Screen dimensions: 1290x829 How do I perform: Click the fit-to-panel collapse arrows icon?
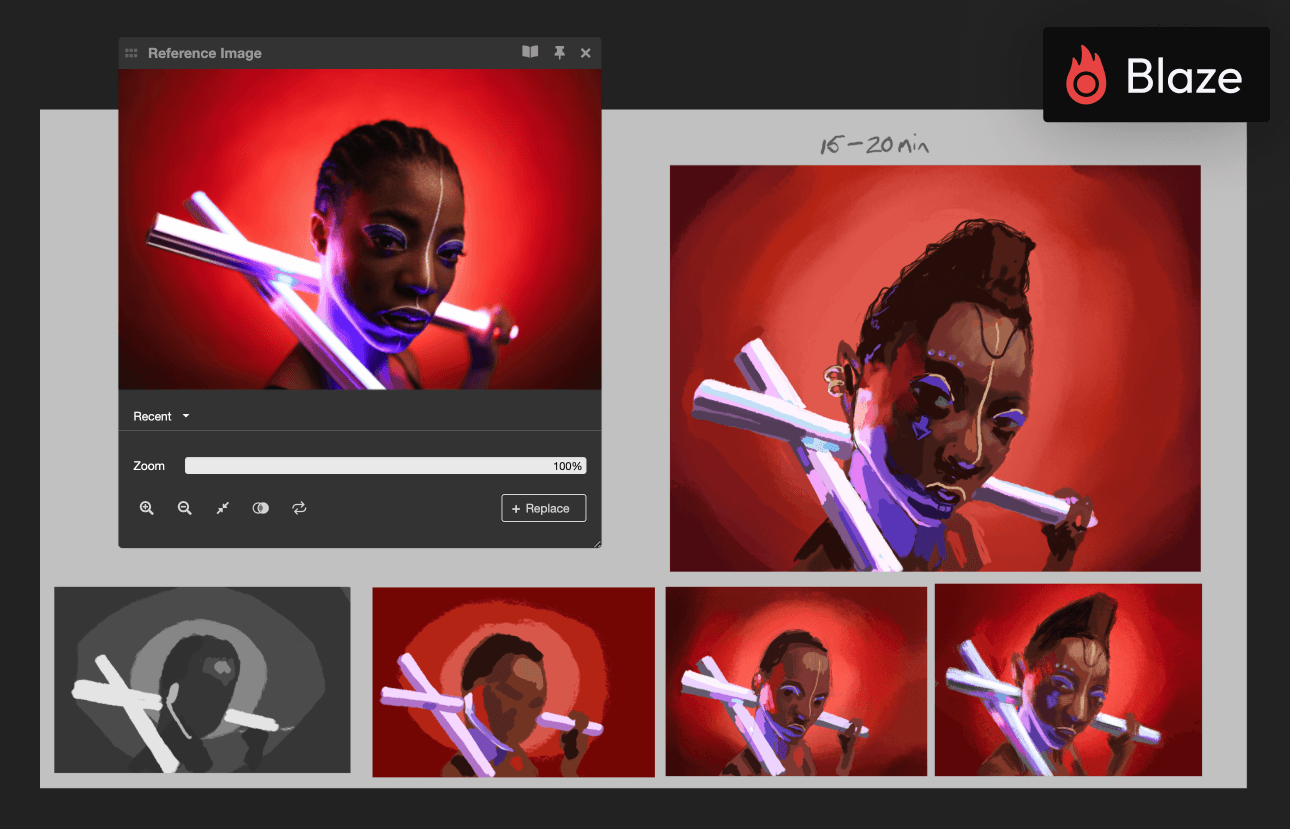(x=223, y=508)
